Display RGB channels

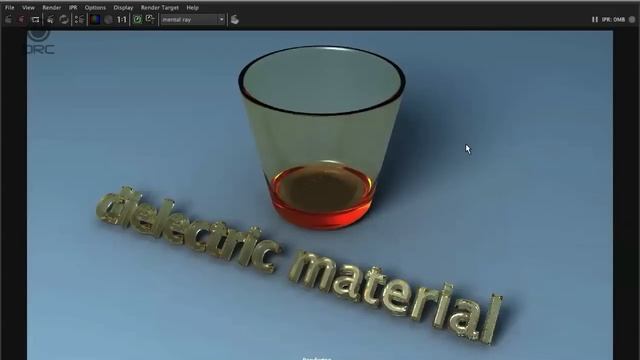[95, 19]
